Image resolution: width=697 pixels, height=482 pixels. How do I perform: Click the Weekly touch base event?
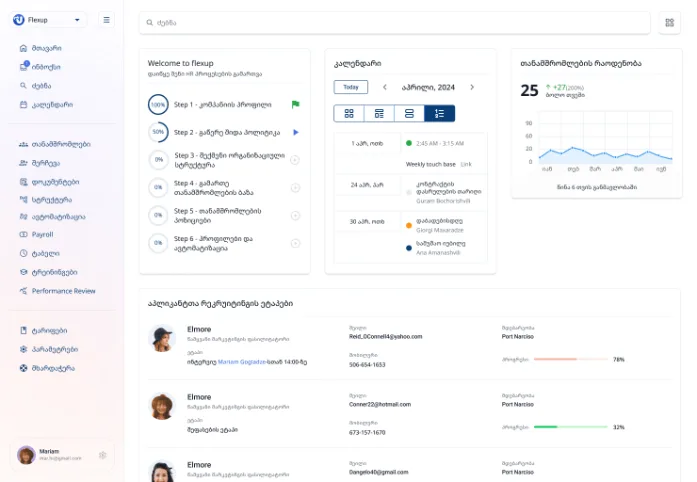430,164
